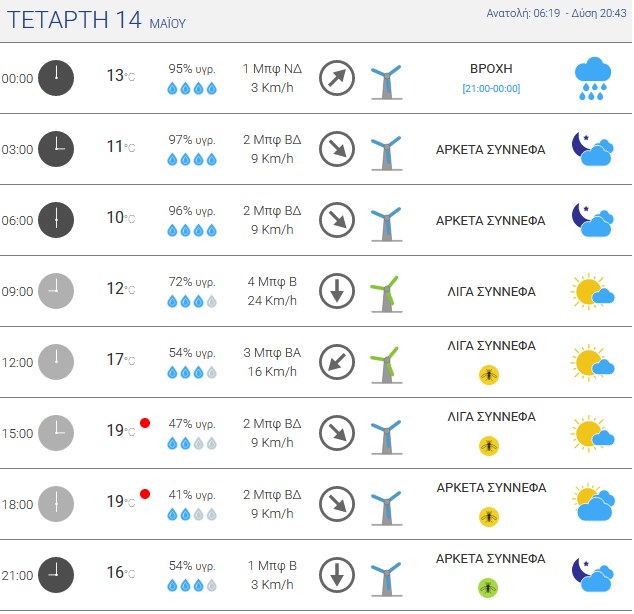634x614 pixels.
Task: Click the sunrise and sunset times text
Action: tap(556, 13)
